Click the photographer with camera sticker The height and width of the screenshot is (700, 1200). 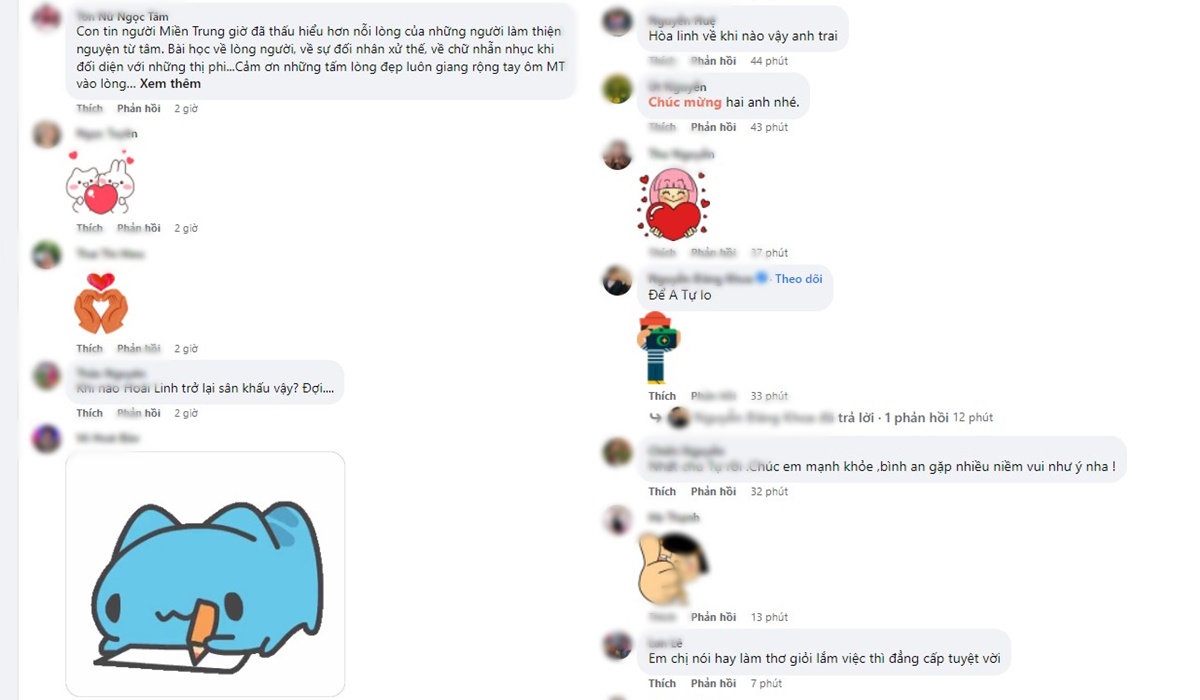point(657,347)
